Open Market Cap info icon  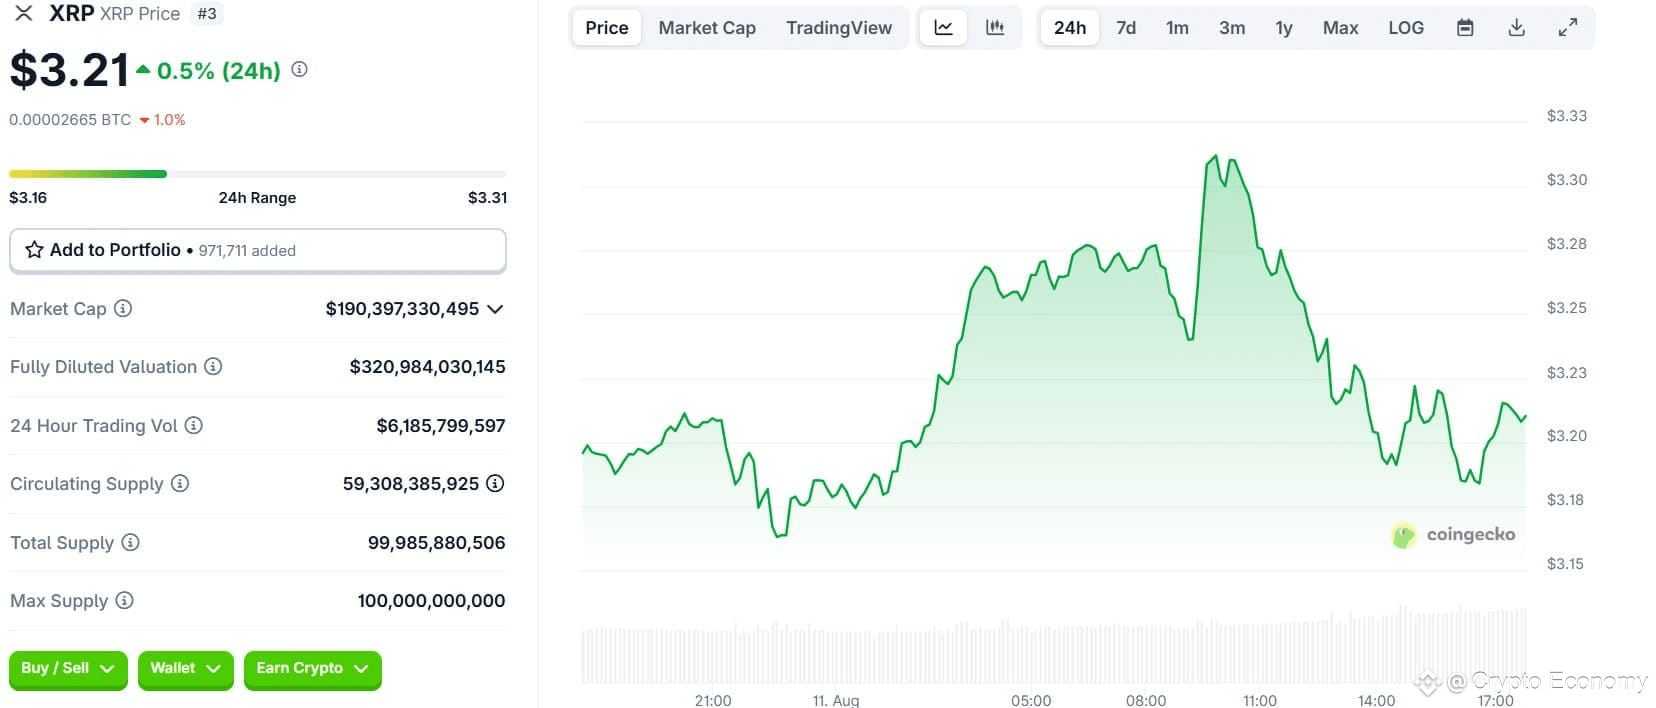point(123,308)
